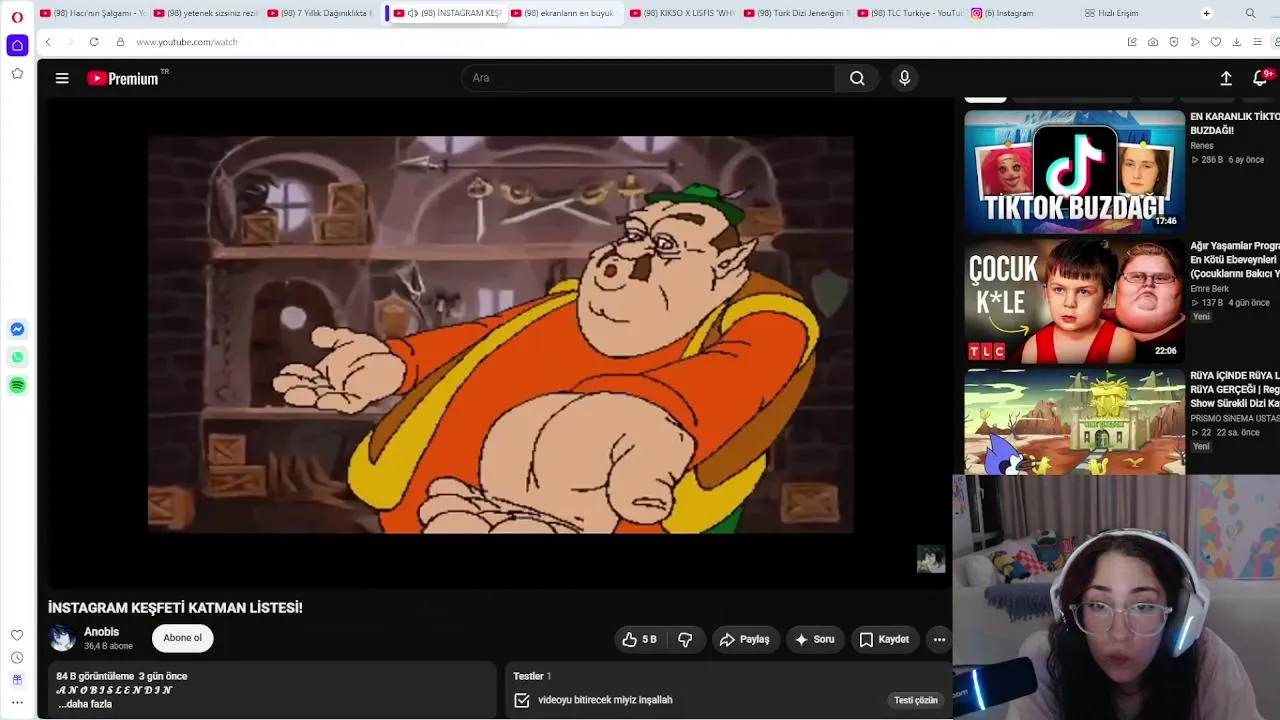Click the small channel watermark on video
This screenshot has height=720, width=1280.
931,559
